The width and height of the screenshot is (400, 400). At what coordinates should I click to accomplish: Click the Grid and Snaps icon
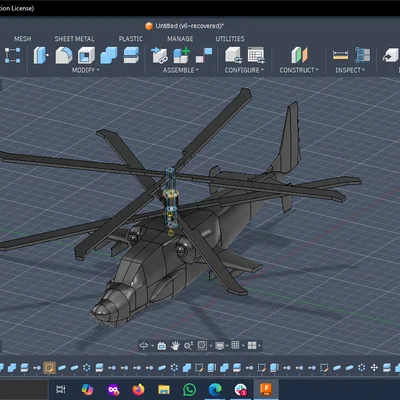coord(235,345)
